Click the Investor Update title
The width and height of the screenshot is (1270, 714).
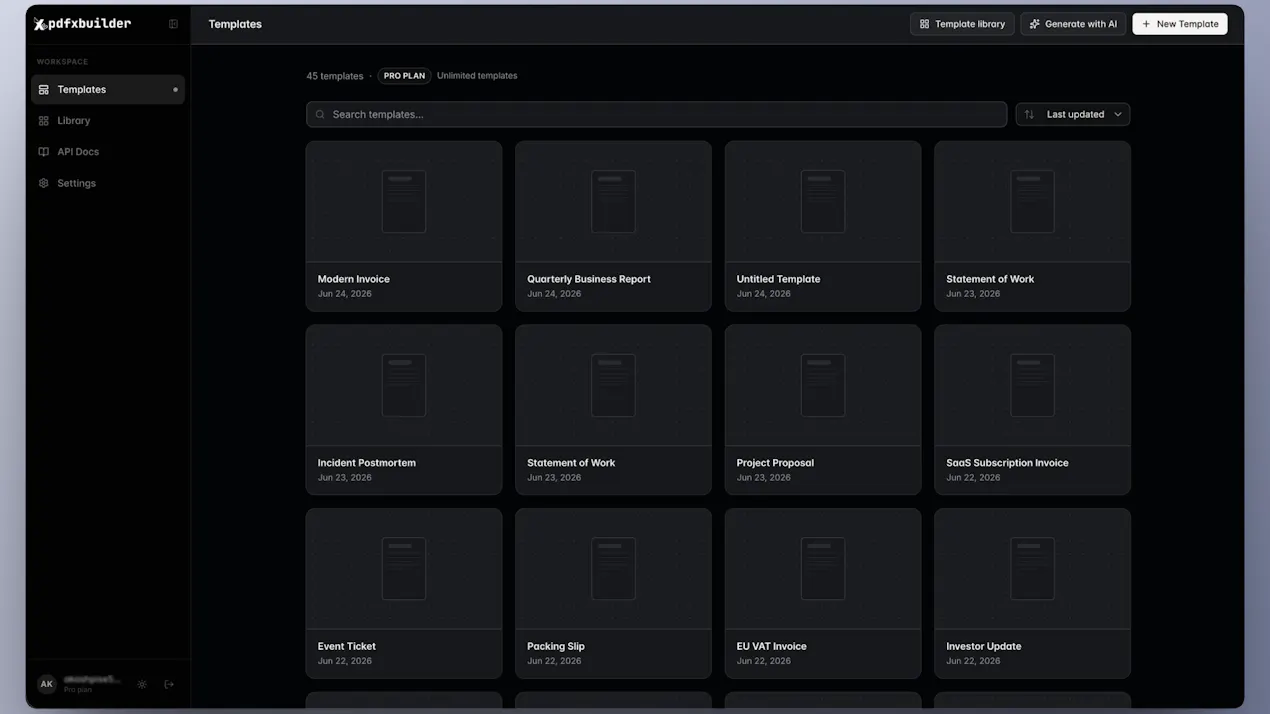point(984,646)
